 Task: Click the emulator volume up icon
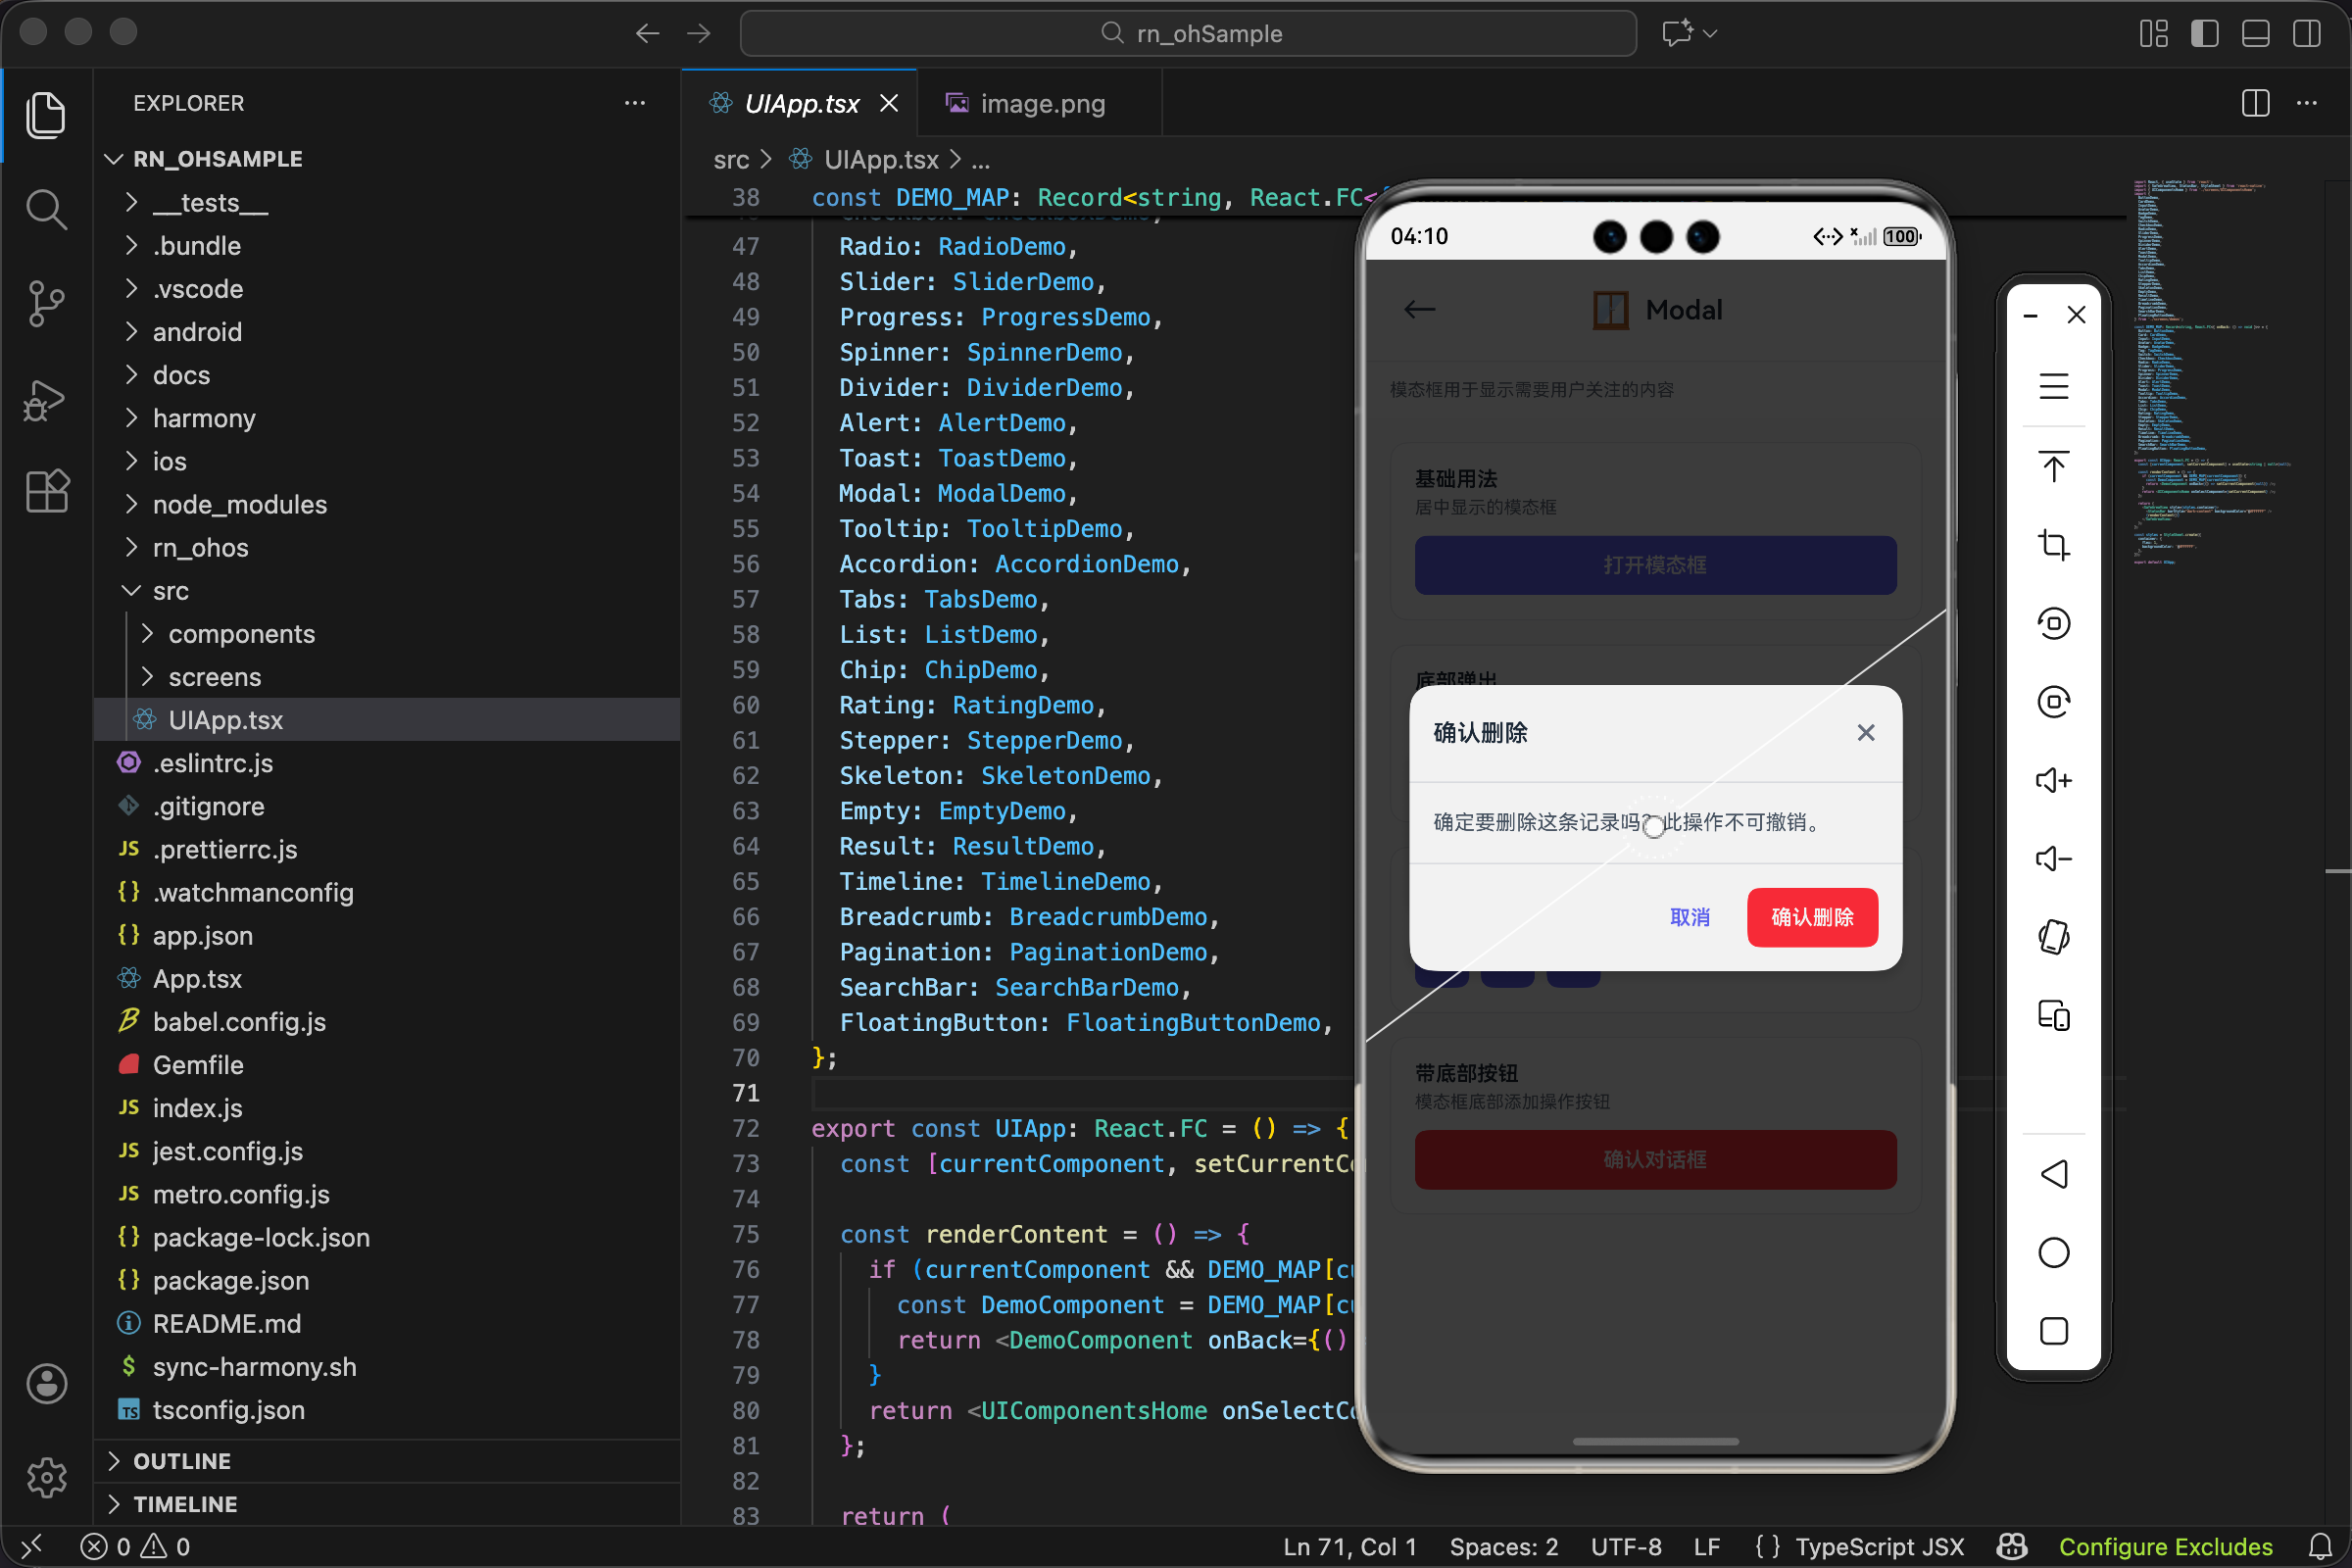(2053, 780)
